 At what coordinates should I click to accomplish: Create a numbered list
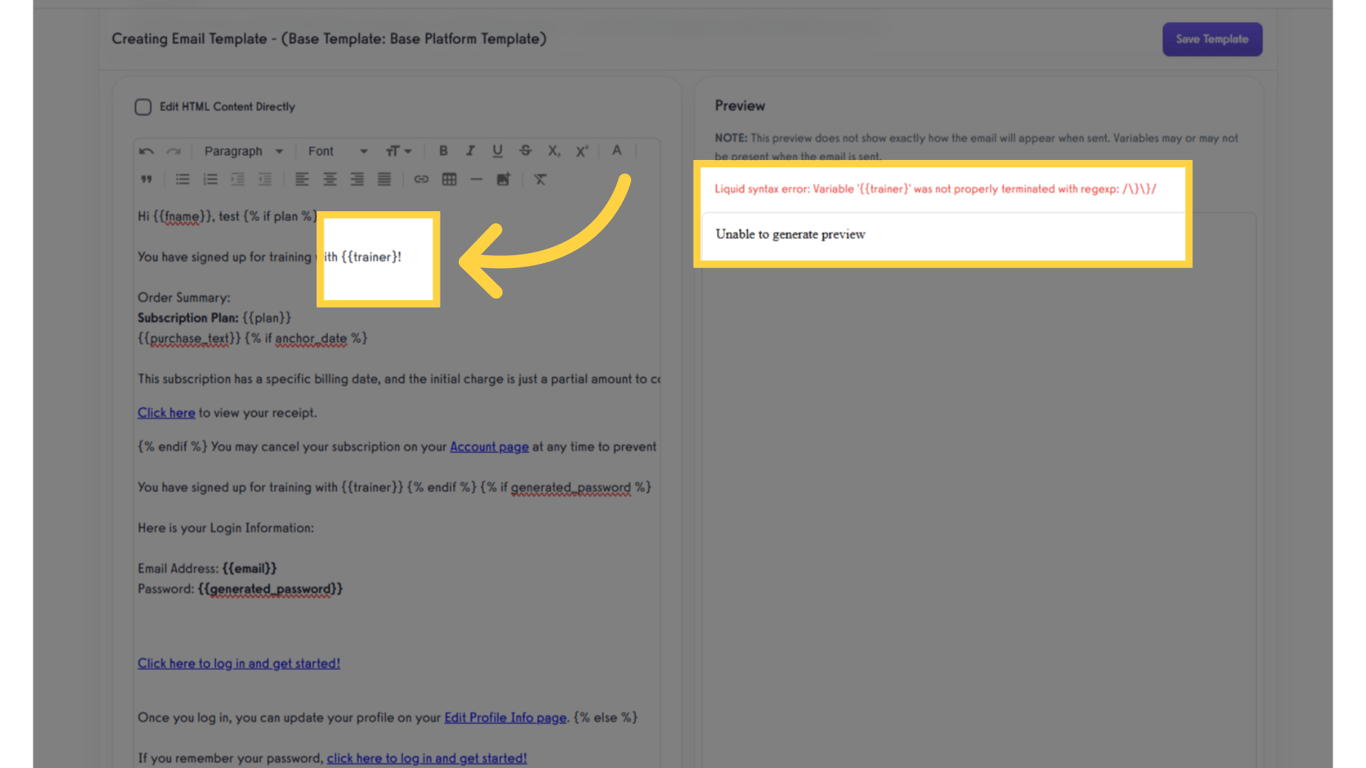pyautogui.click(x=210, y=179)
